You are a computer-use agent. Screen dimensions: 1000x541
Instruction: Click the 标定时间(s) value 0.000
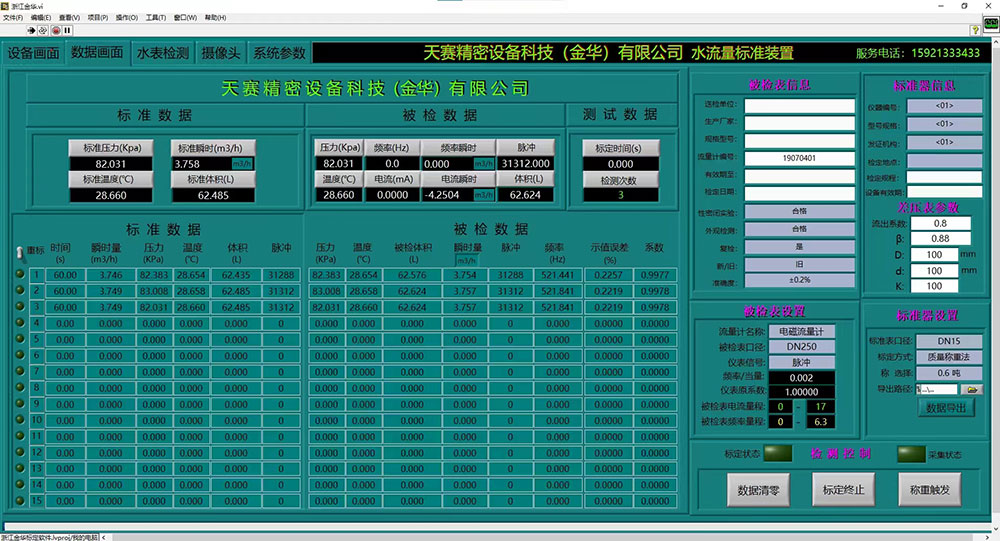click(x=620, y=164)
